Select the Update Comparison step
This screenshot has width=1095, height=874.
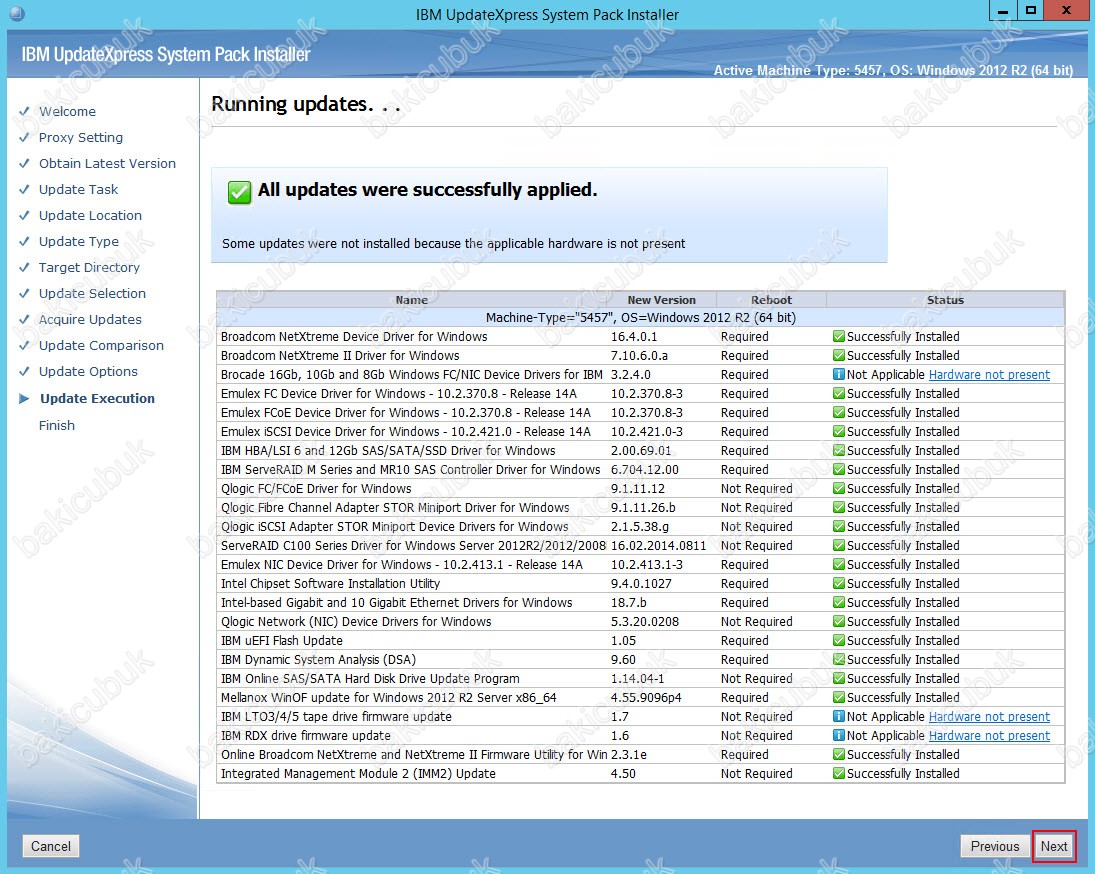[x=101, y=346]
